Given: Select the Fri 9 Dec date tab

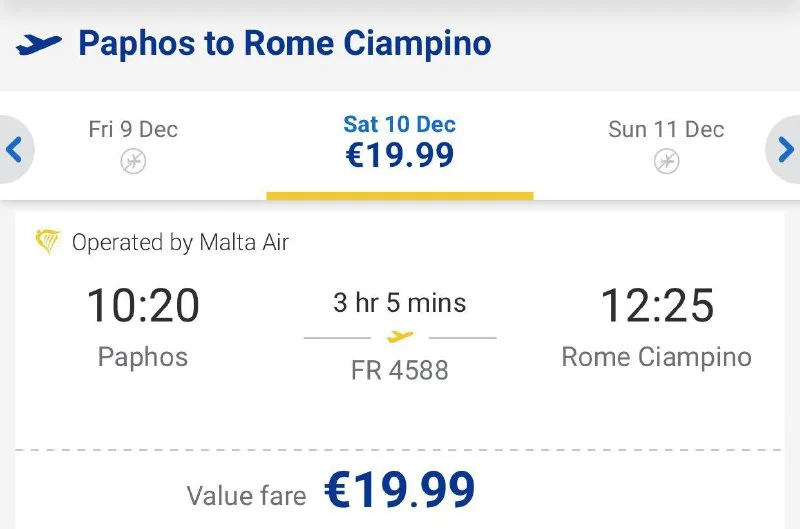Looking at the screenshot, I should tap(133, 130).
